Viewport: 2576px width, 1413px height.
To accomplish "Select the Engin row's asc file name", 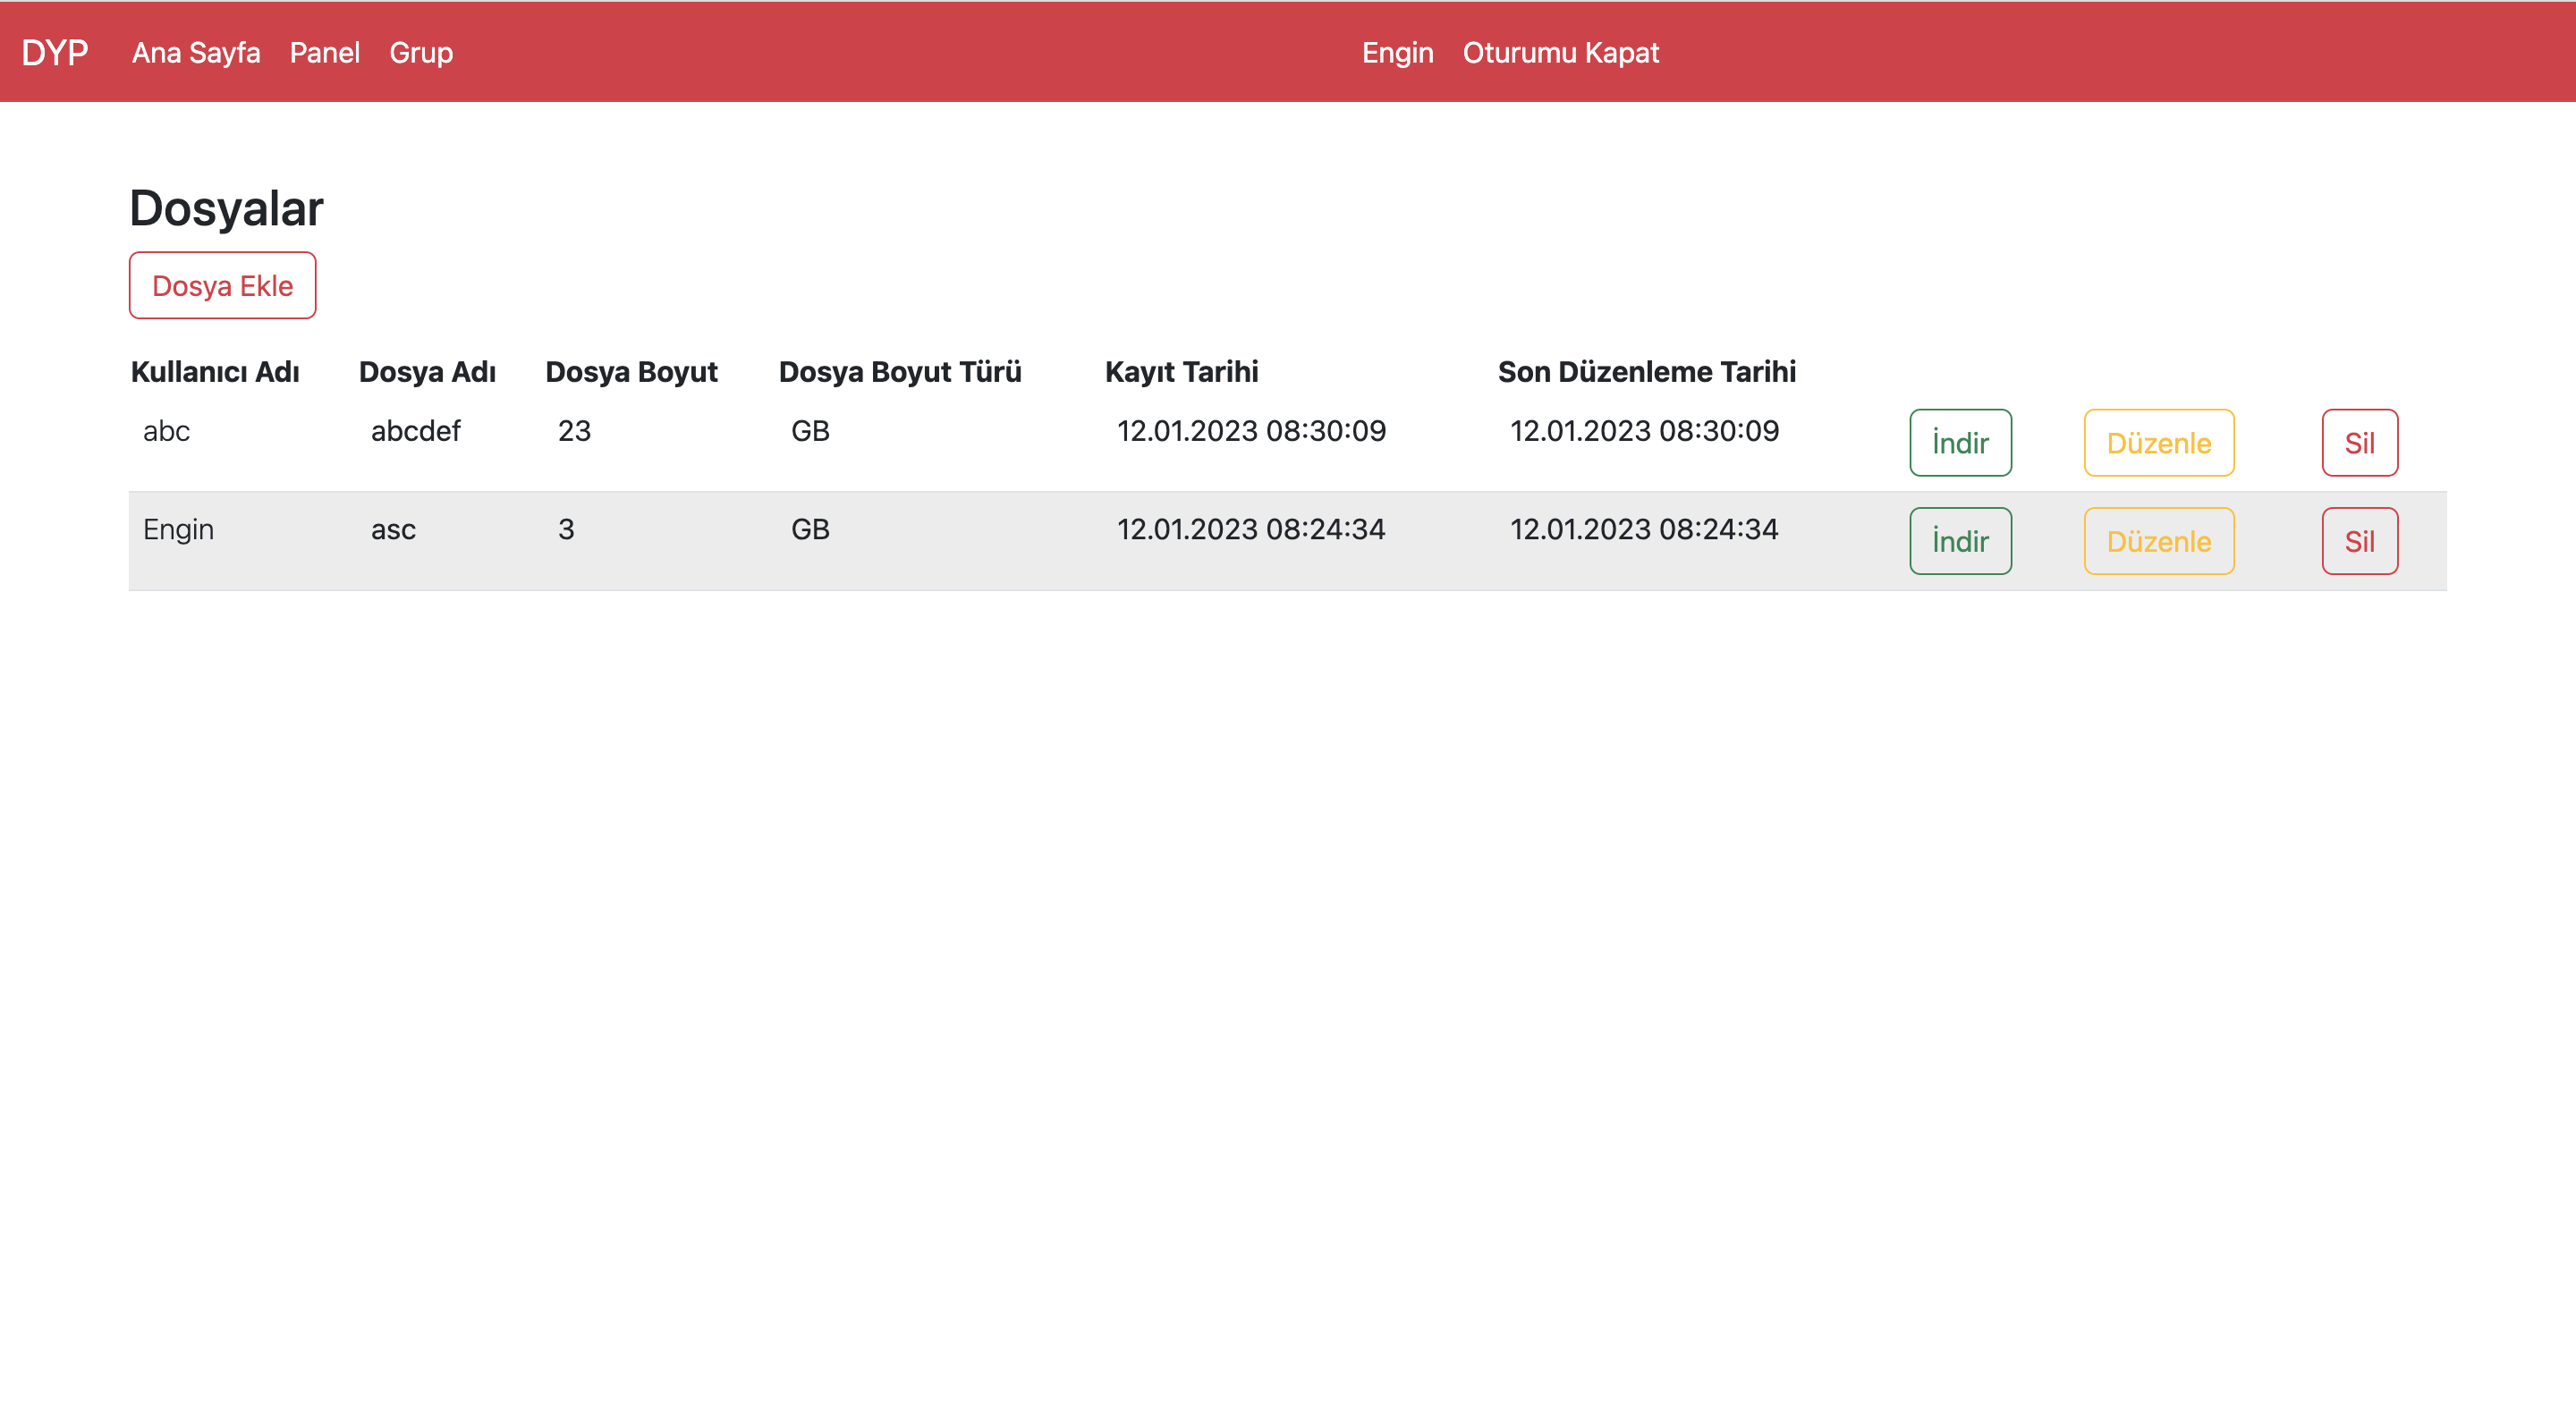I will click(393, 529).
